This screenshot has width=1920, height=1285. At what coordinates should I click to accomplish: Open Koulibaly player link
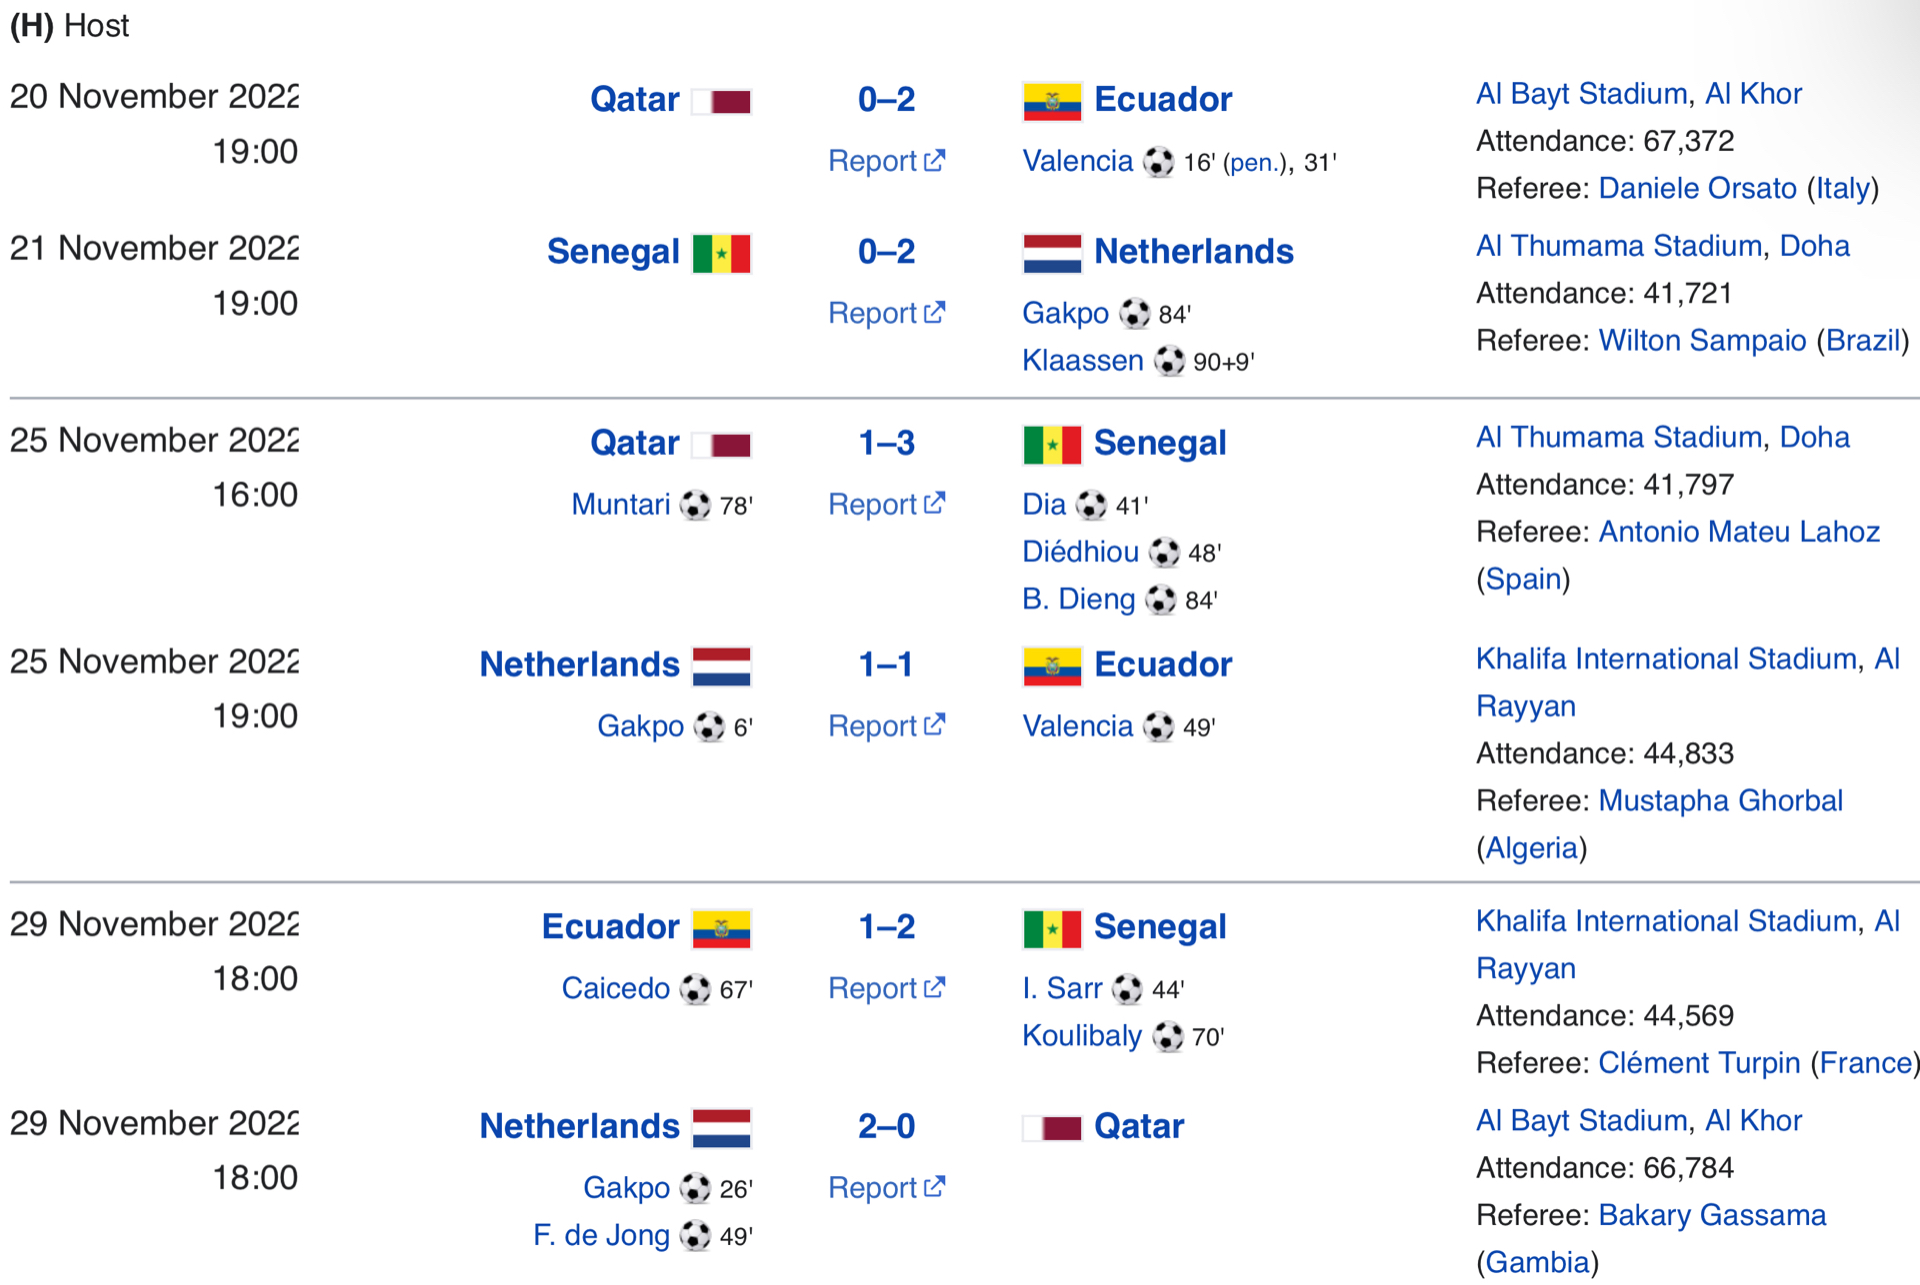pyautogui.click(x=1081, y=1035)
